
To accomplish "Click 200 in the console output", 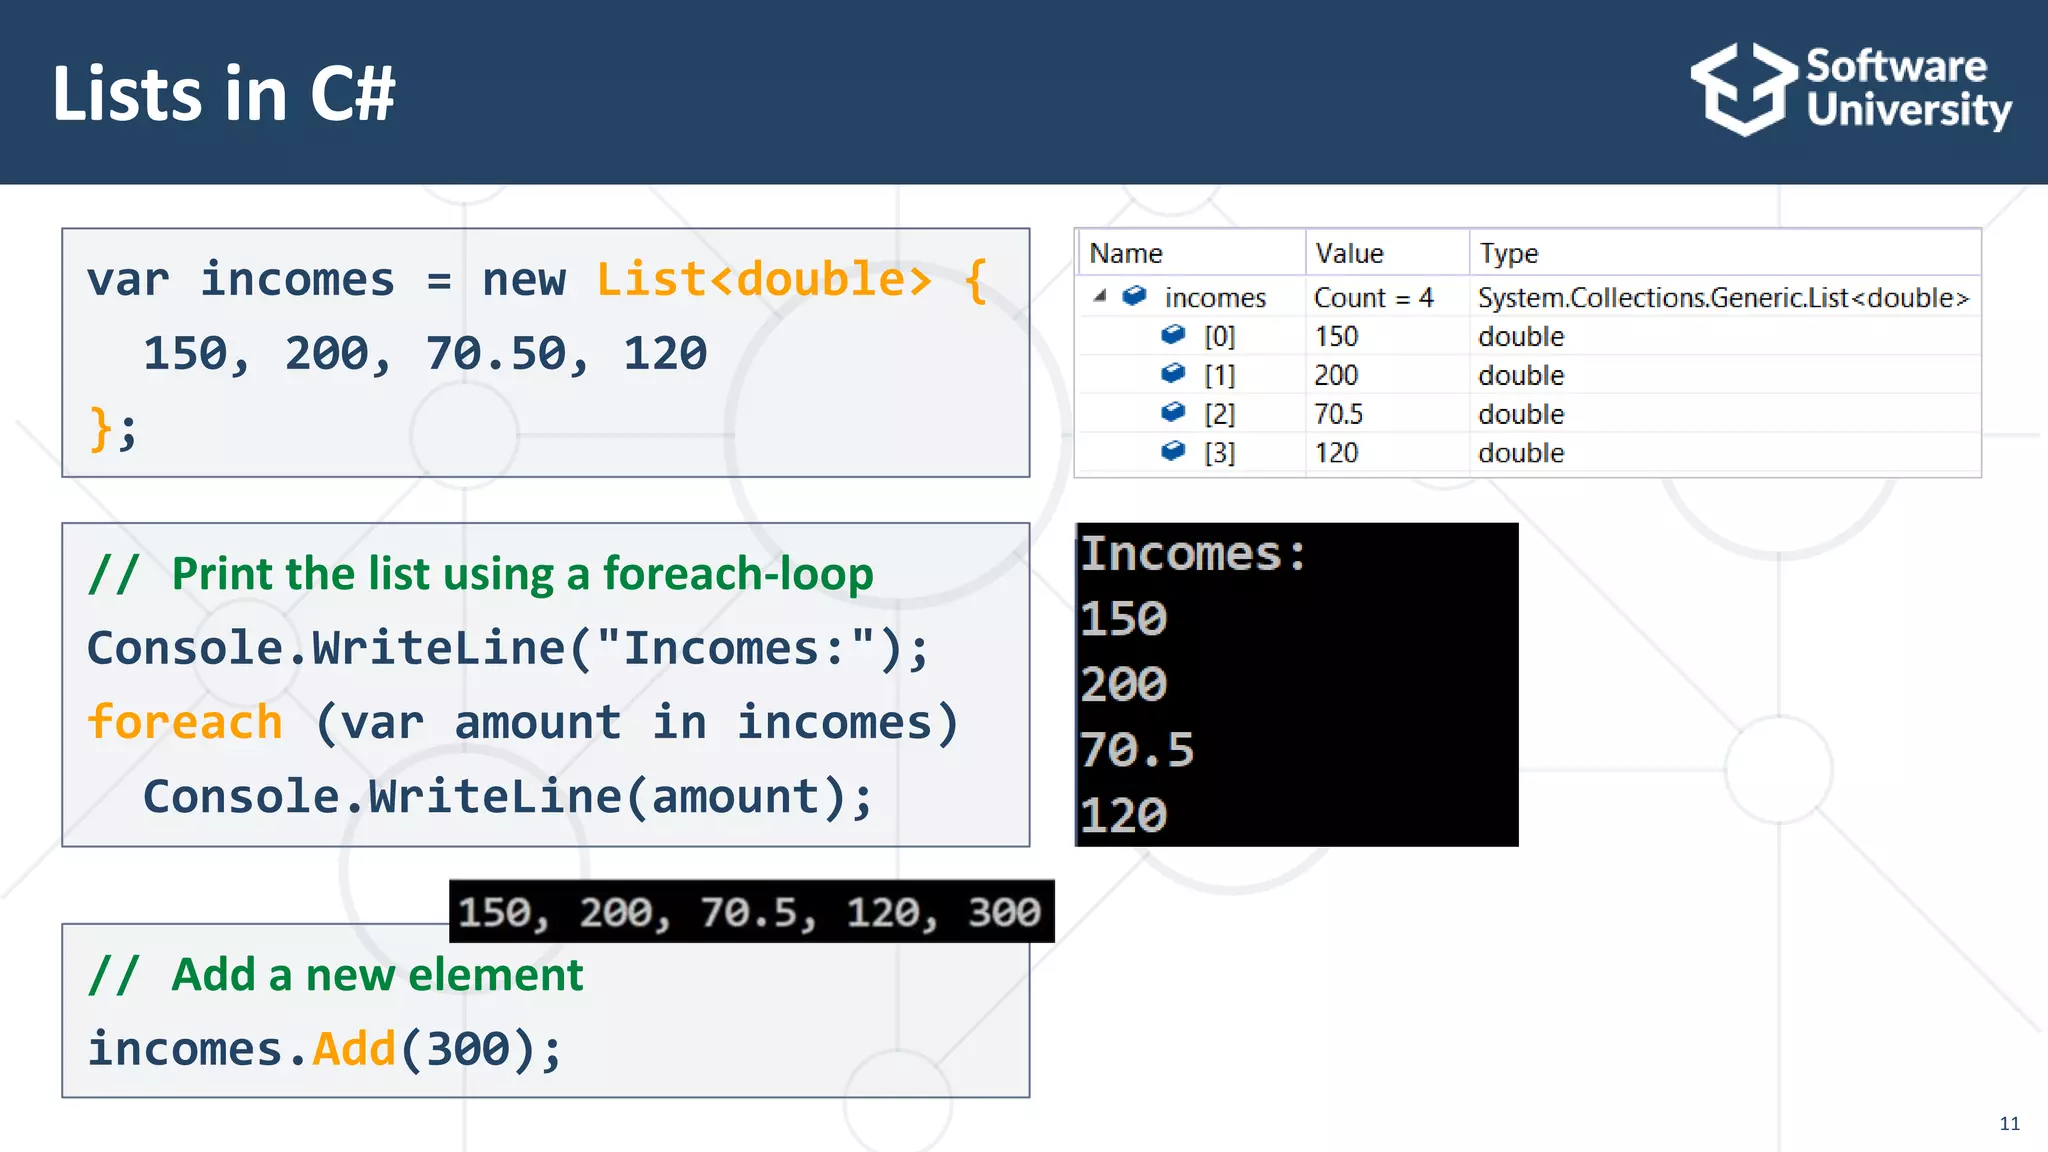I will (1123, 685).
